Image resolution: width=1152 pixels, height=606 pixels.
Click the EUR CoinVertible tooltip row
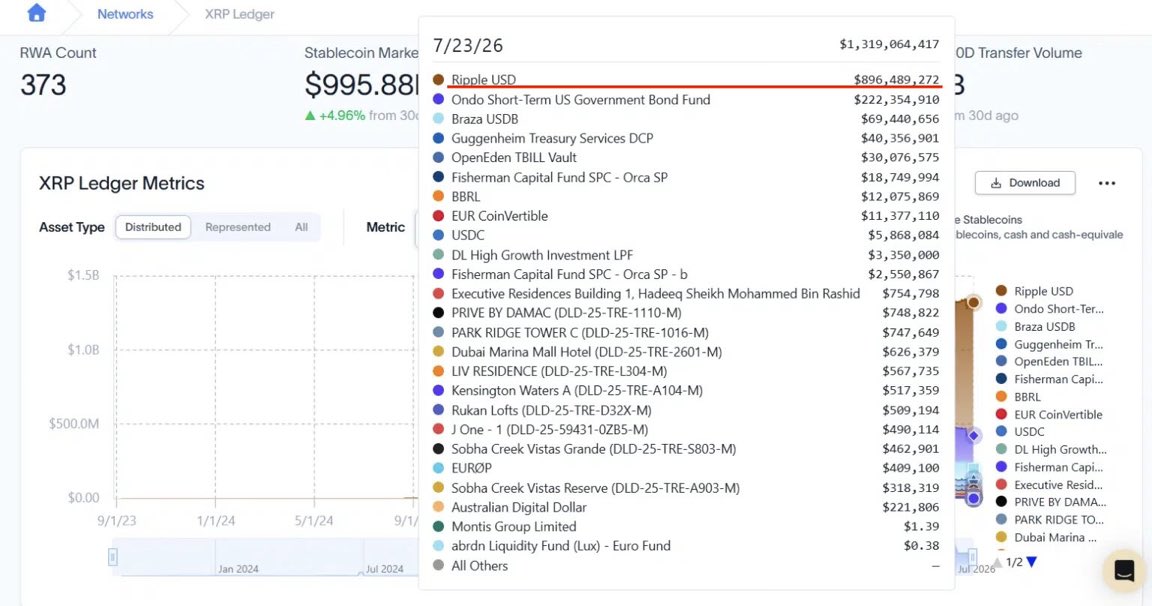click(686, 216)
